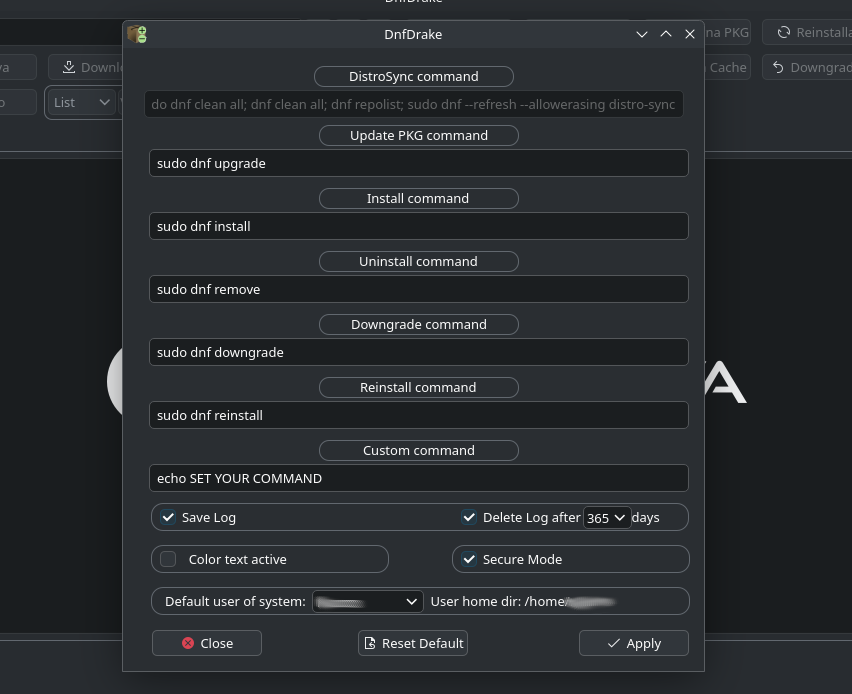Image resolution: width=852 pixels, height=694 pixels.
Task: Open the 365 days dropdown
Action: pos(607,517)
